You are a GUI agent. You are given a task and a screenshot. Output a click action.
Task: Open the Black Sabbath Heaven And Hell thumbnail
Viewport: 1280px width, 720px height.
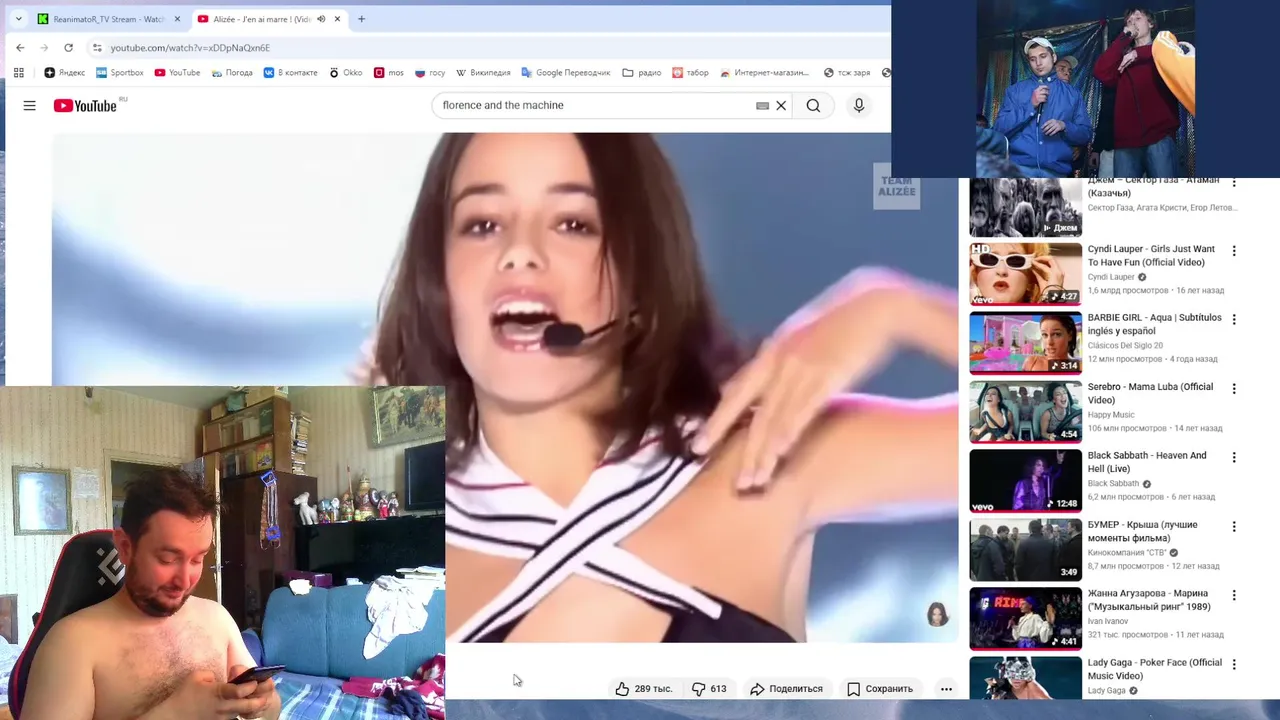coord(1026,481)
